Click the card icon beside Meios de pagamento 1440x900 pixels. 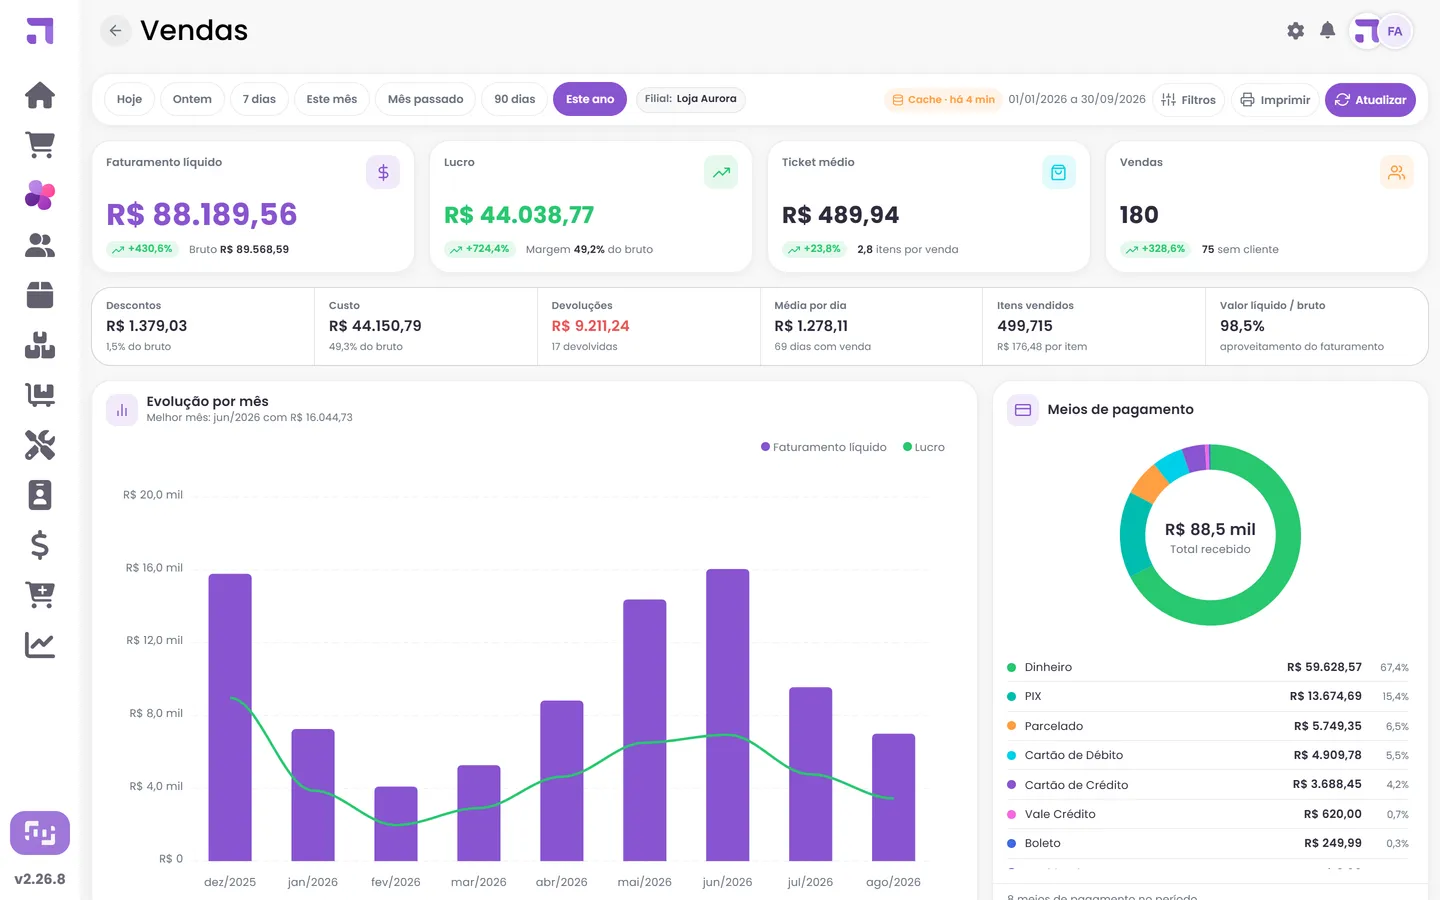tap(1023, 410)
